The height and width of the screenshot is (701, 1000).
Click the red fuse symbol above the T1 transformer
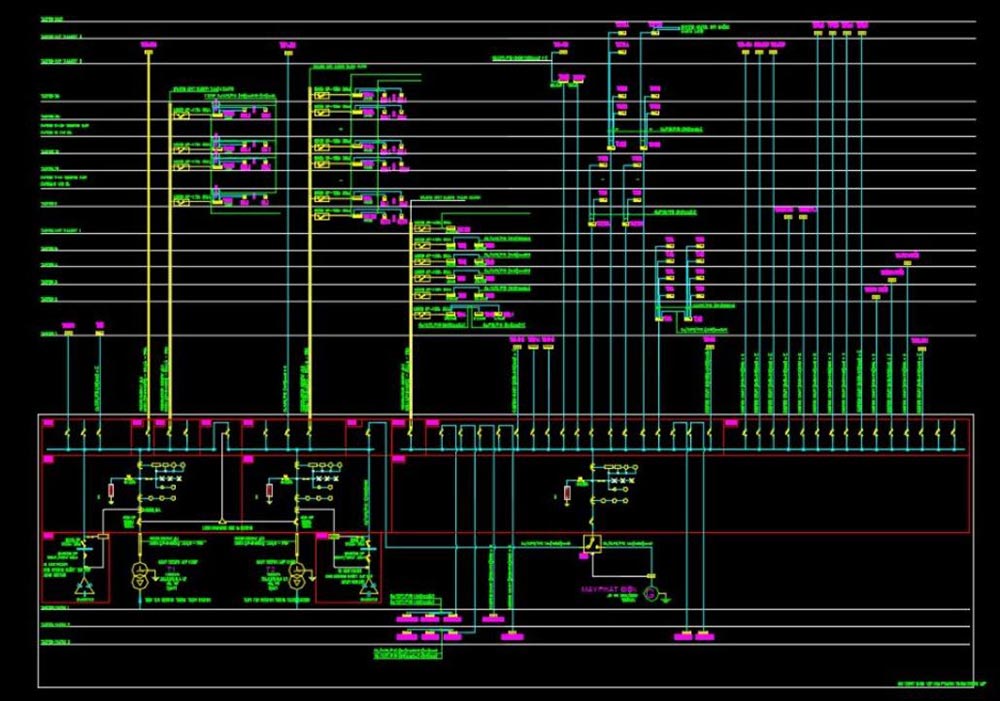[x=112, y=491]
